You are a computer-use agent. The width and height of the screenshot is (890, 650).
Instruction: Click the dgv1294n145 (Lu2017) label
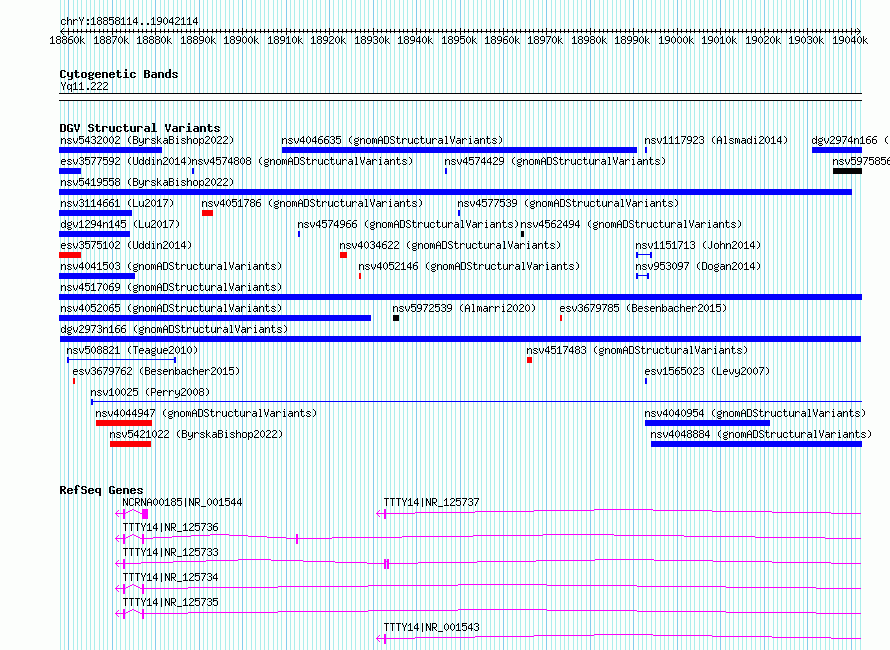pyautogui.click(x=120, y=224)
